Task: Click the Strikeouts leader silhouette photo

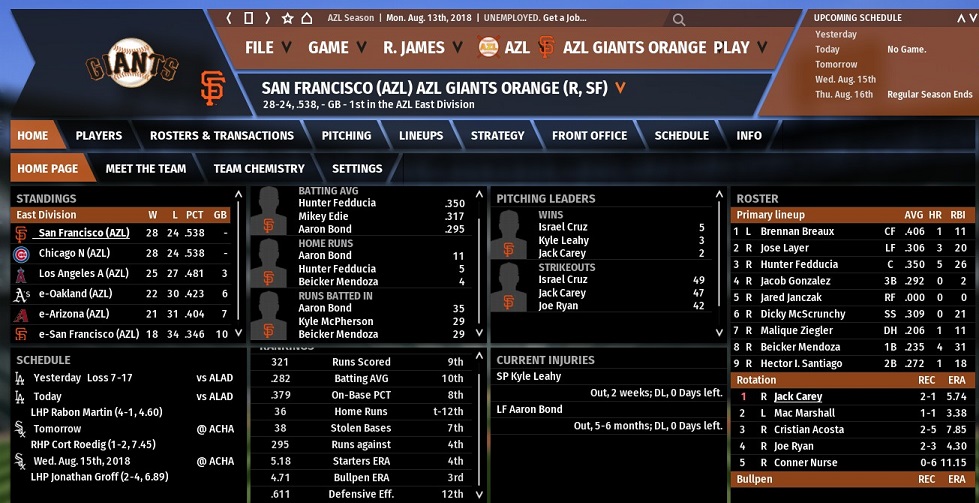Action: [508, 286]
